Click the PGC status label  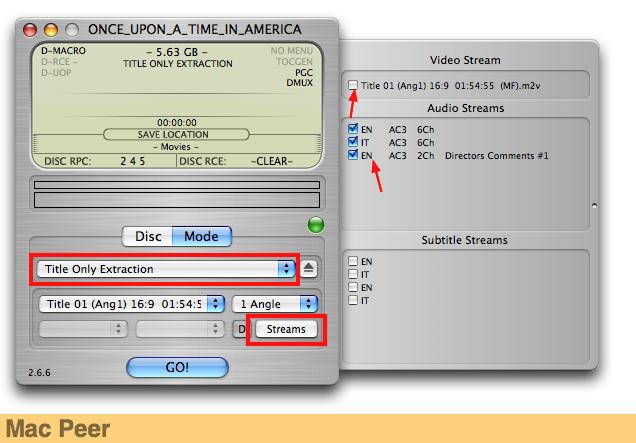coord(304,73)
